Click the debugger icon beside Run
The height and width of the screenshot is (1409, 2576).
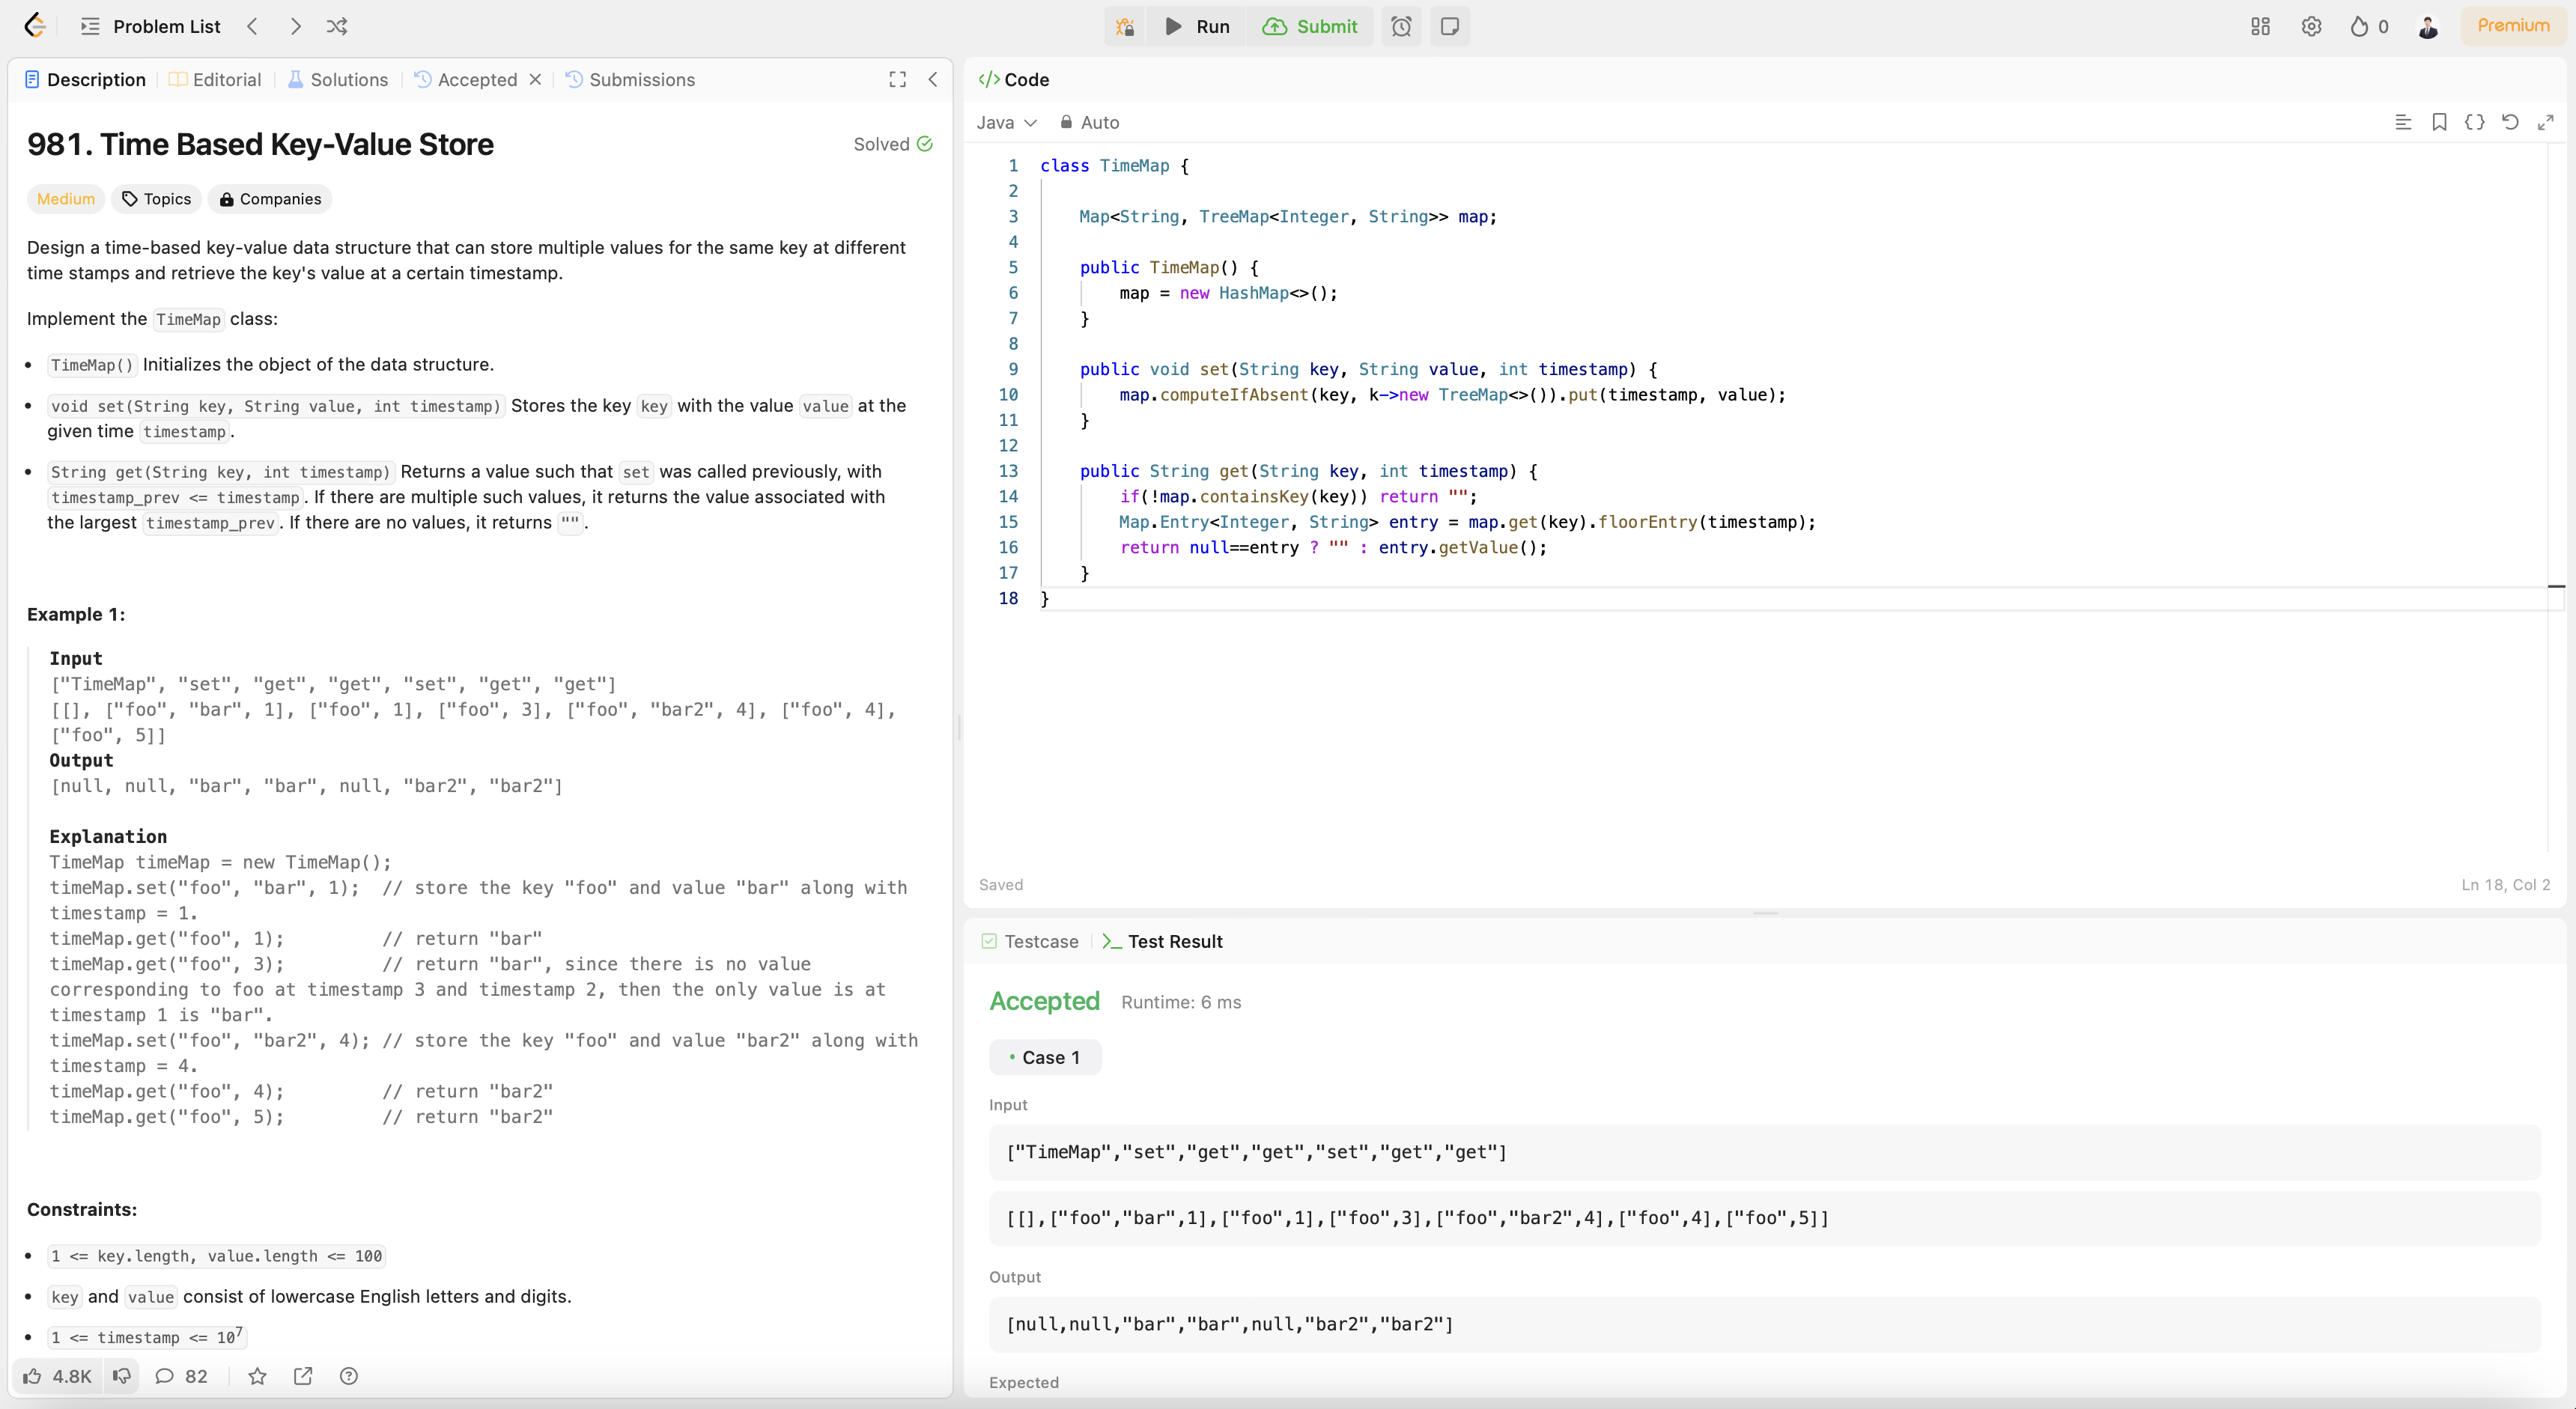[1125, 27]
